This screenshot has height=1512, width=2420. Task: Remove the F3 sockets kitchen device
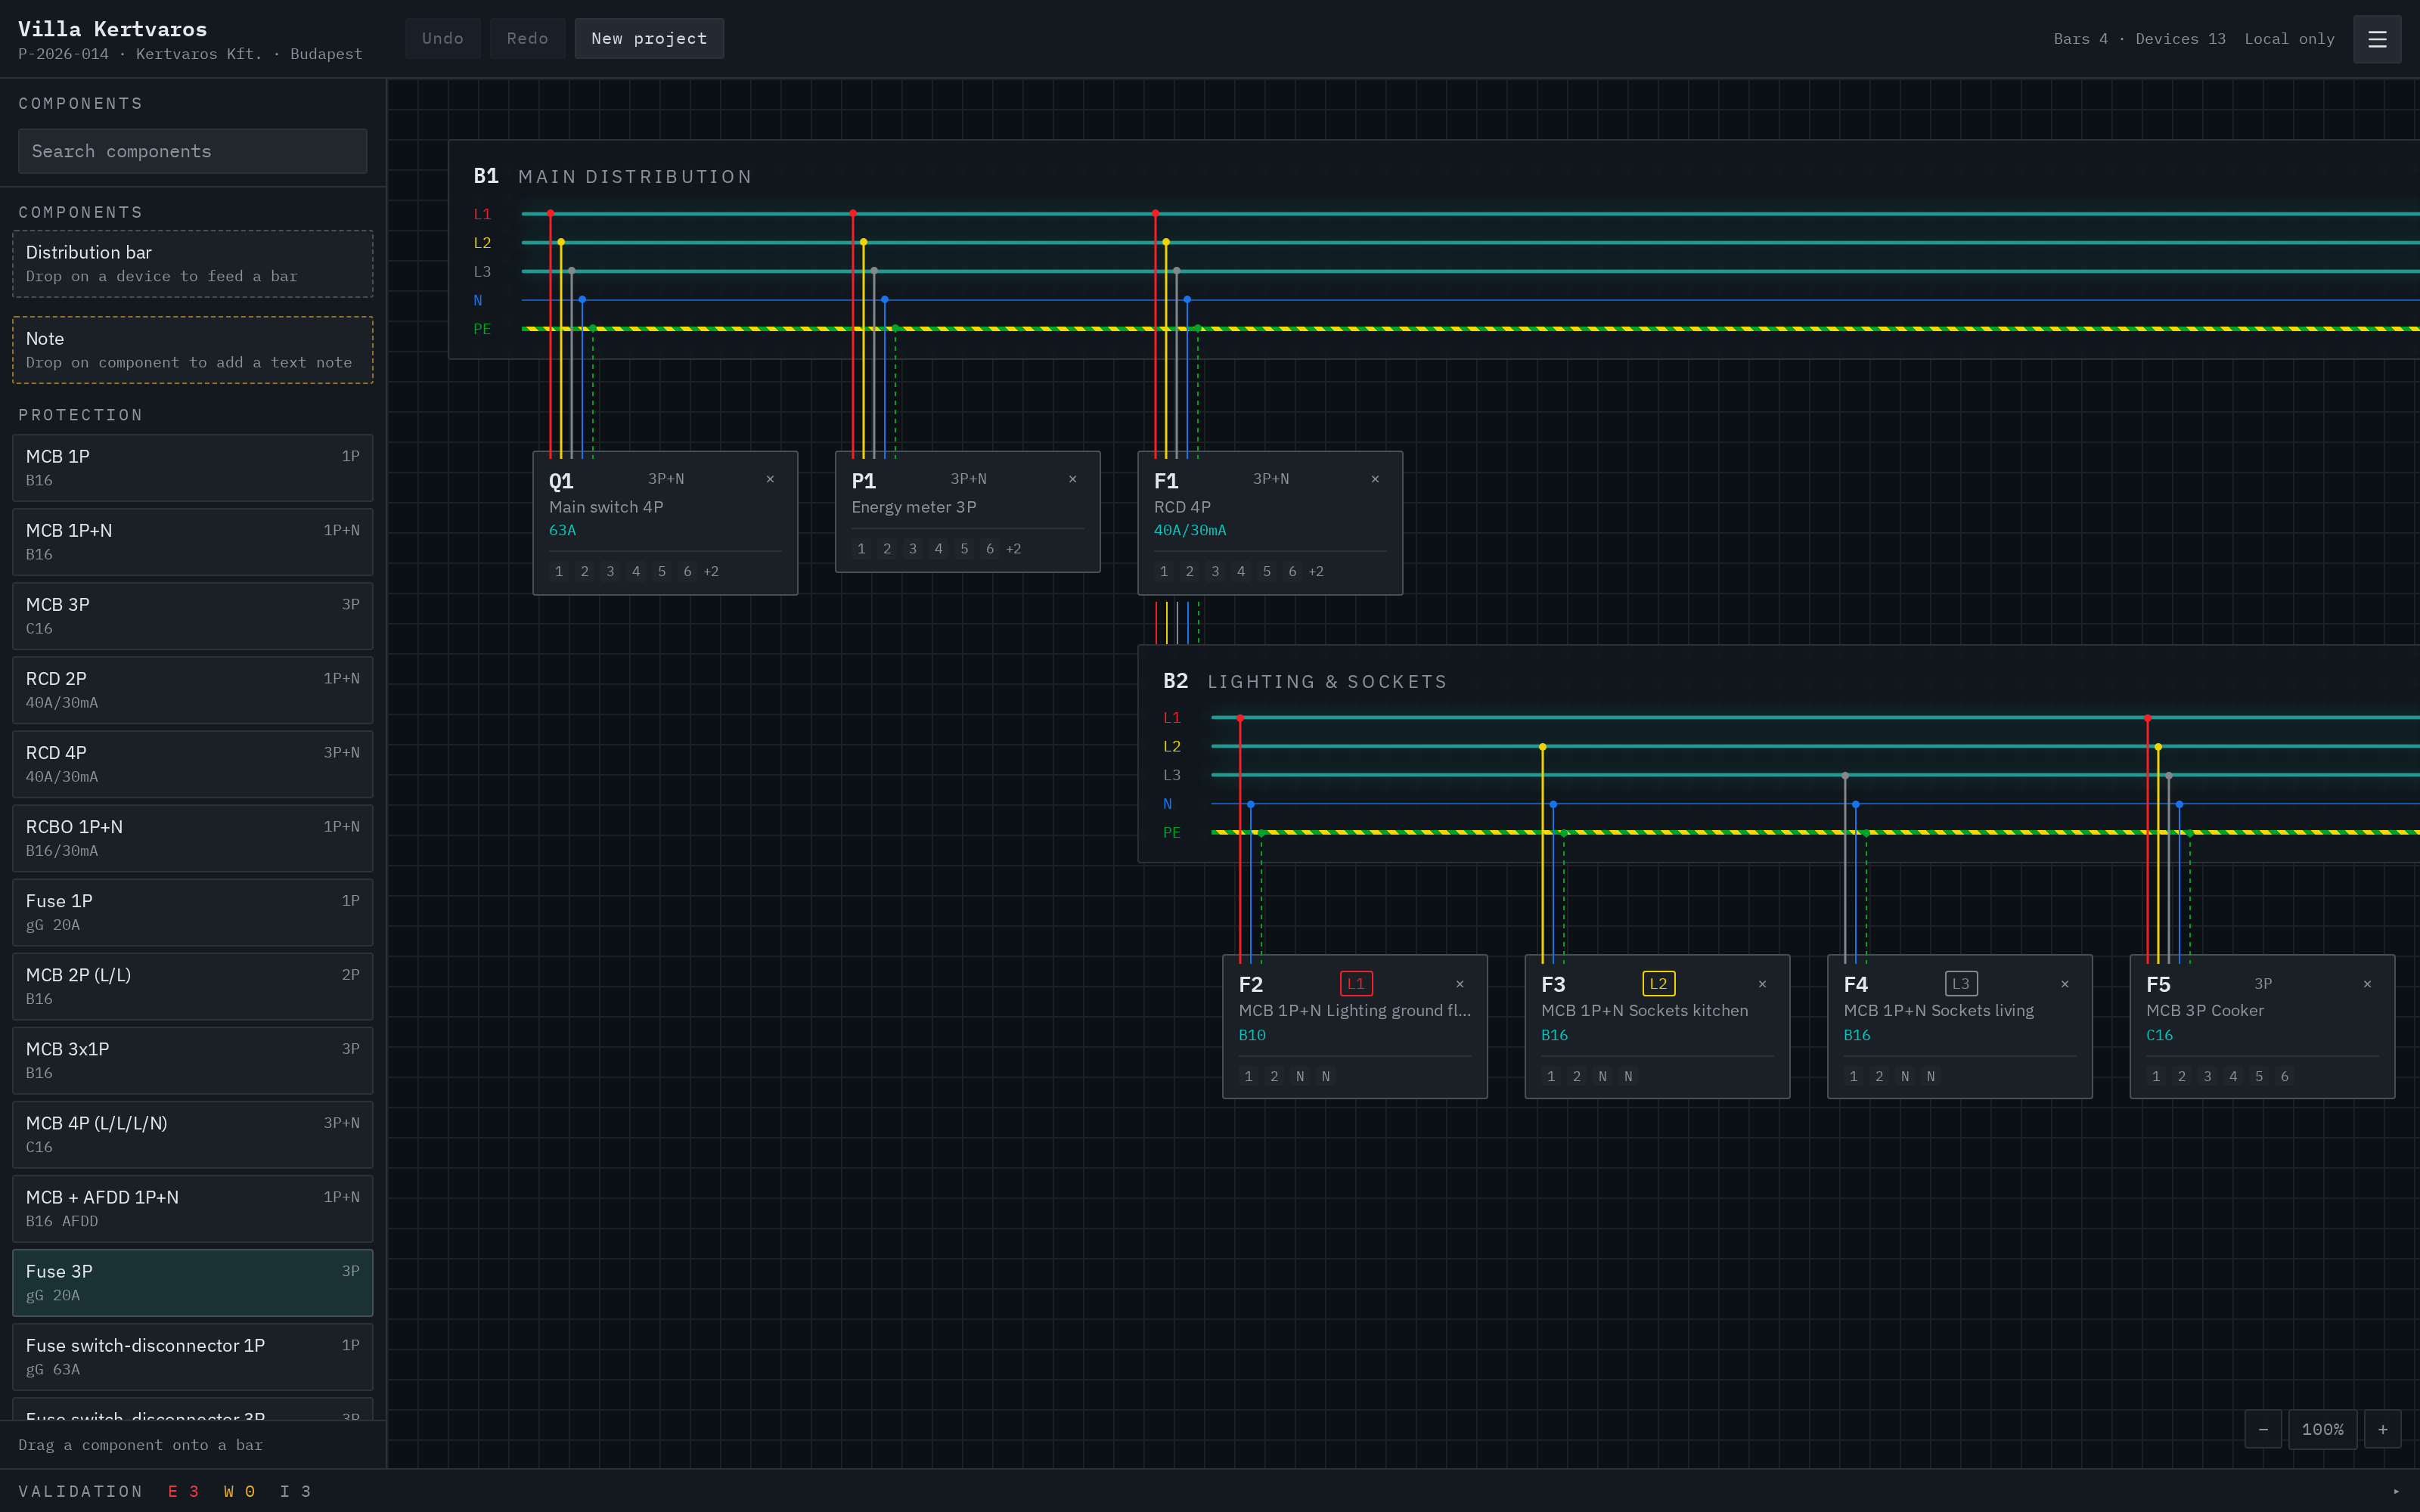1762,984
